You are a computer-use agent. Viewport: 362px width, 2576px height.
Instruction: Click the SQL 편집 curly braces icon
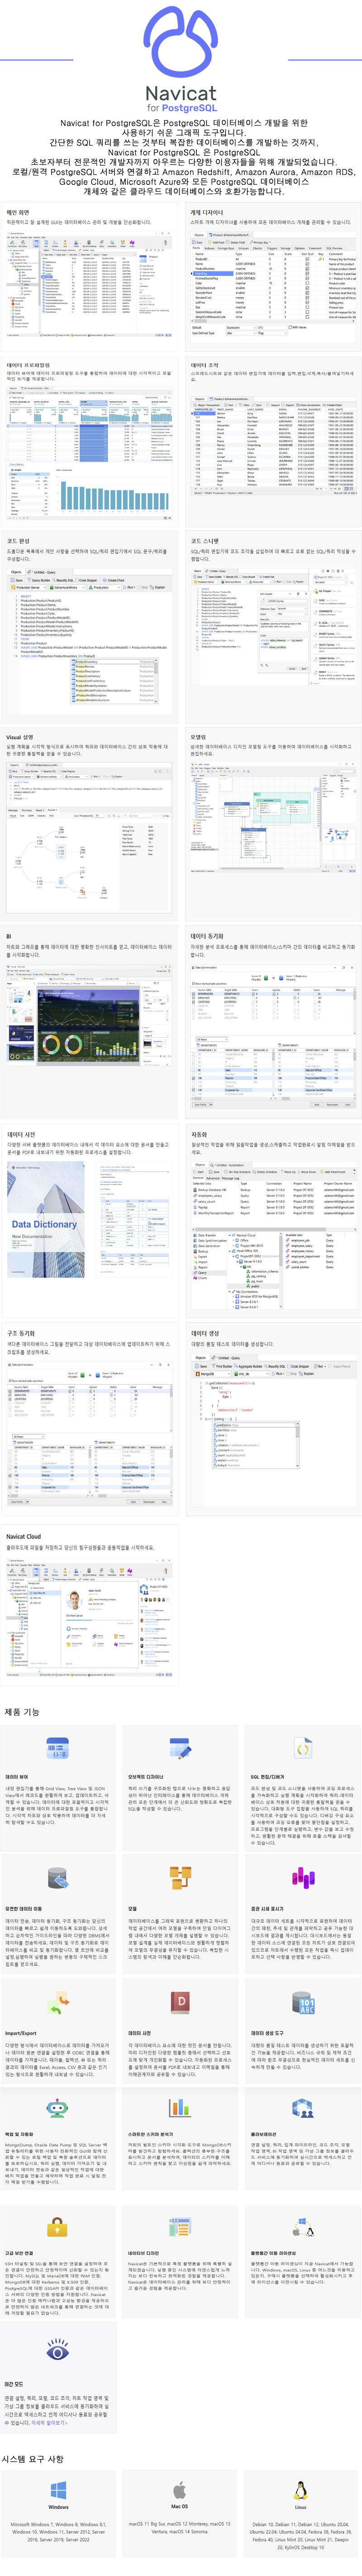click(x=304, y=1748)
